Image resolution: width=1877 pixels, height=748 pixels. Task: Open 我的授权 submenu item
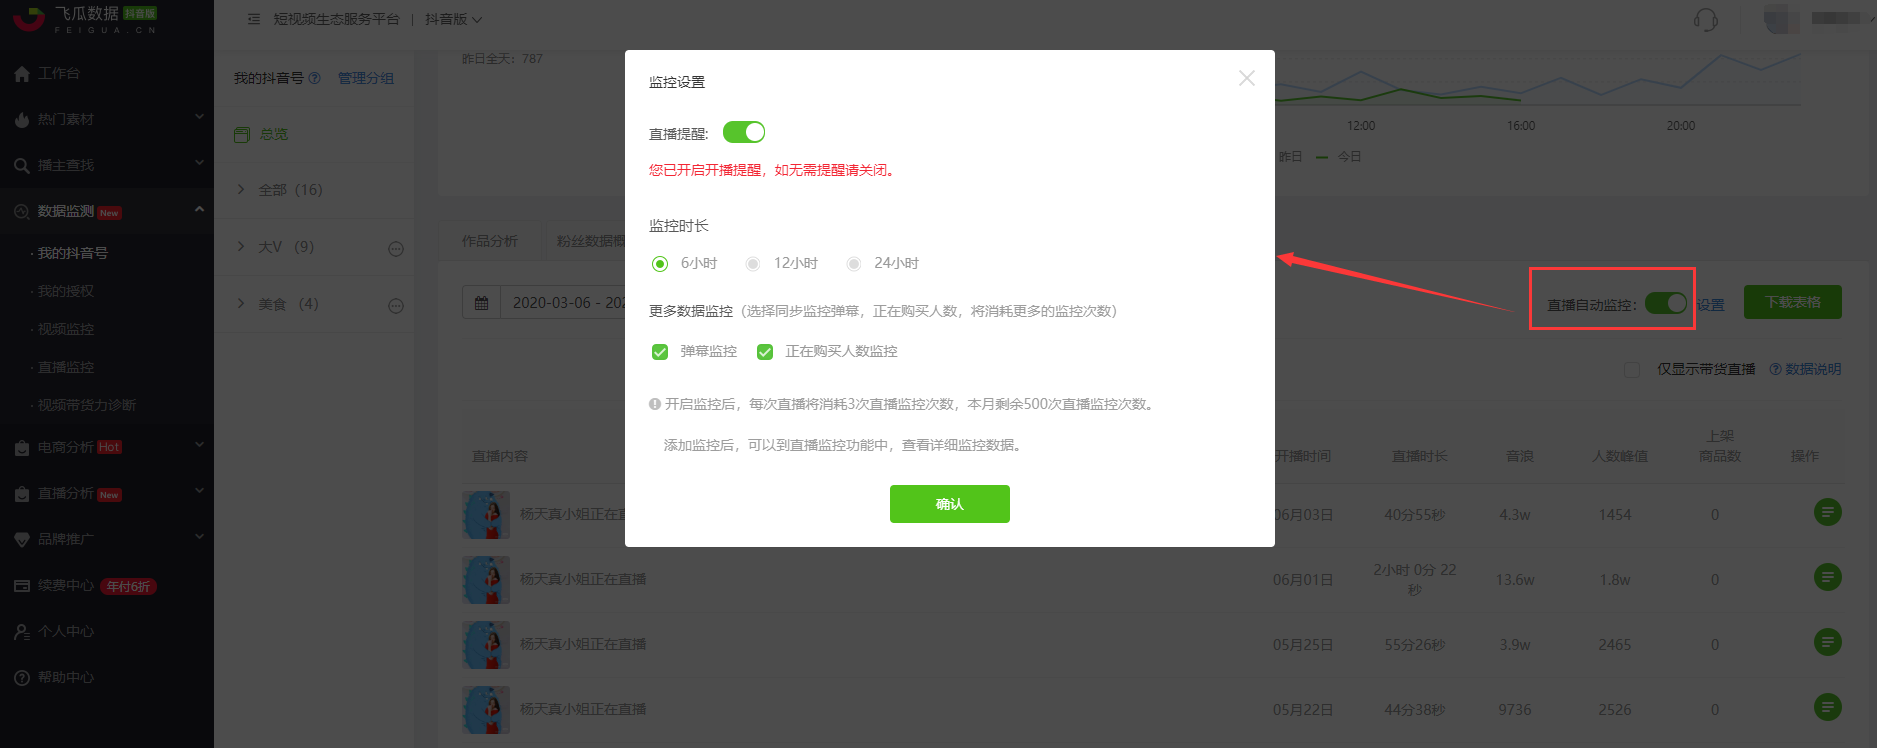(66, 292)
